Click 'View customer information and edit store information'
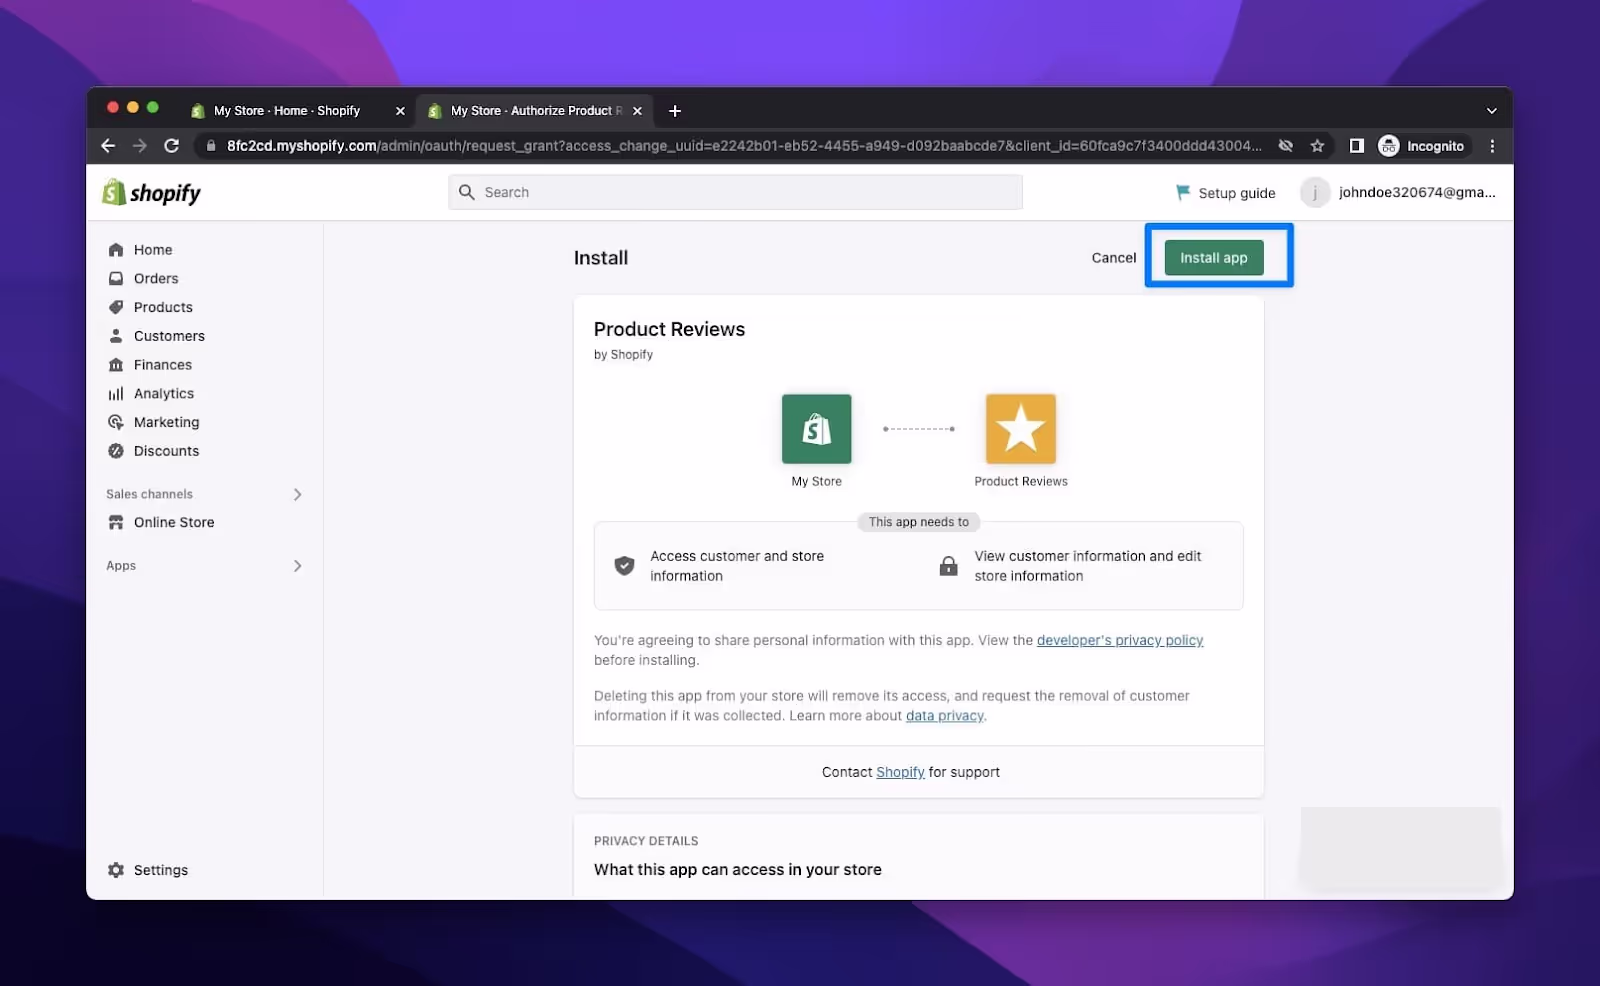Image resolution: width=1600 pixels, height=986 pixels. 1088,566
